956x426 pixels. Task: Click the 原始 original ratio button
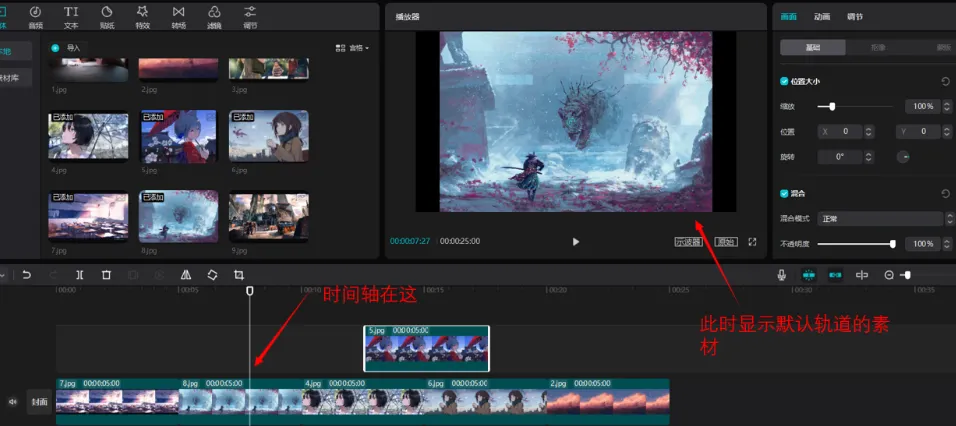[x=726, y=241]
